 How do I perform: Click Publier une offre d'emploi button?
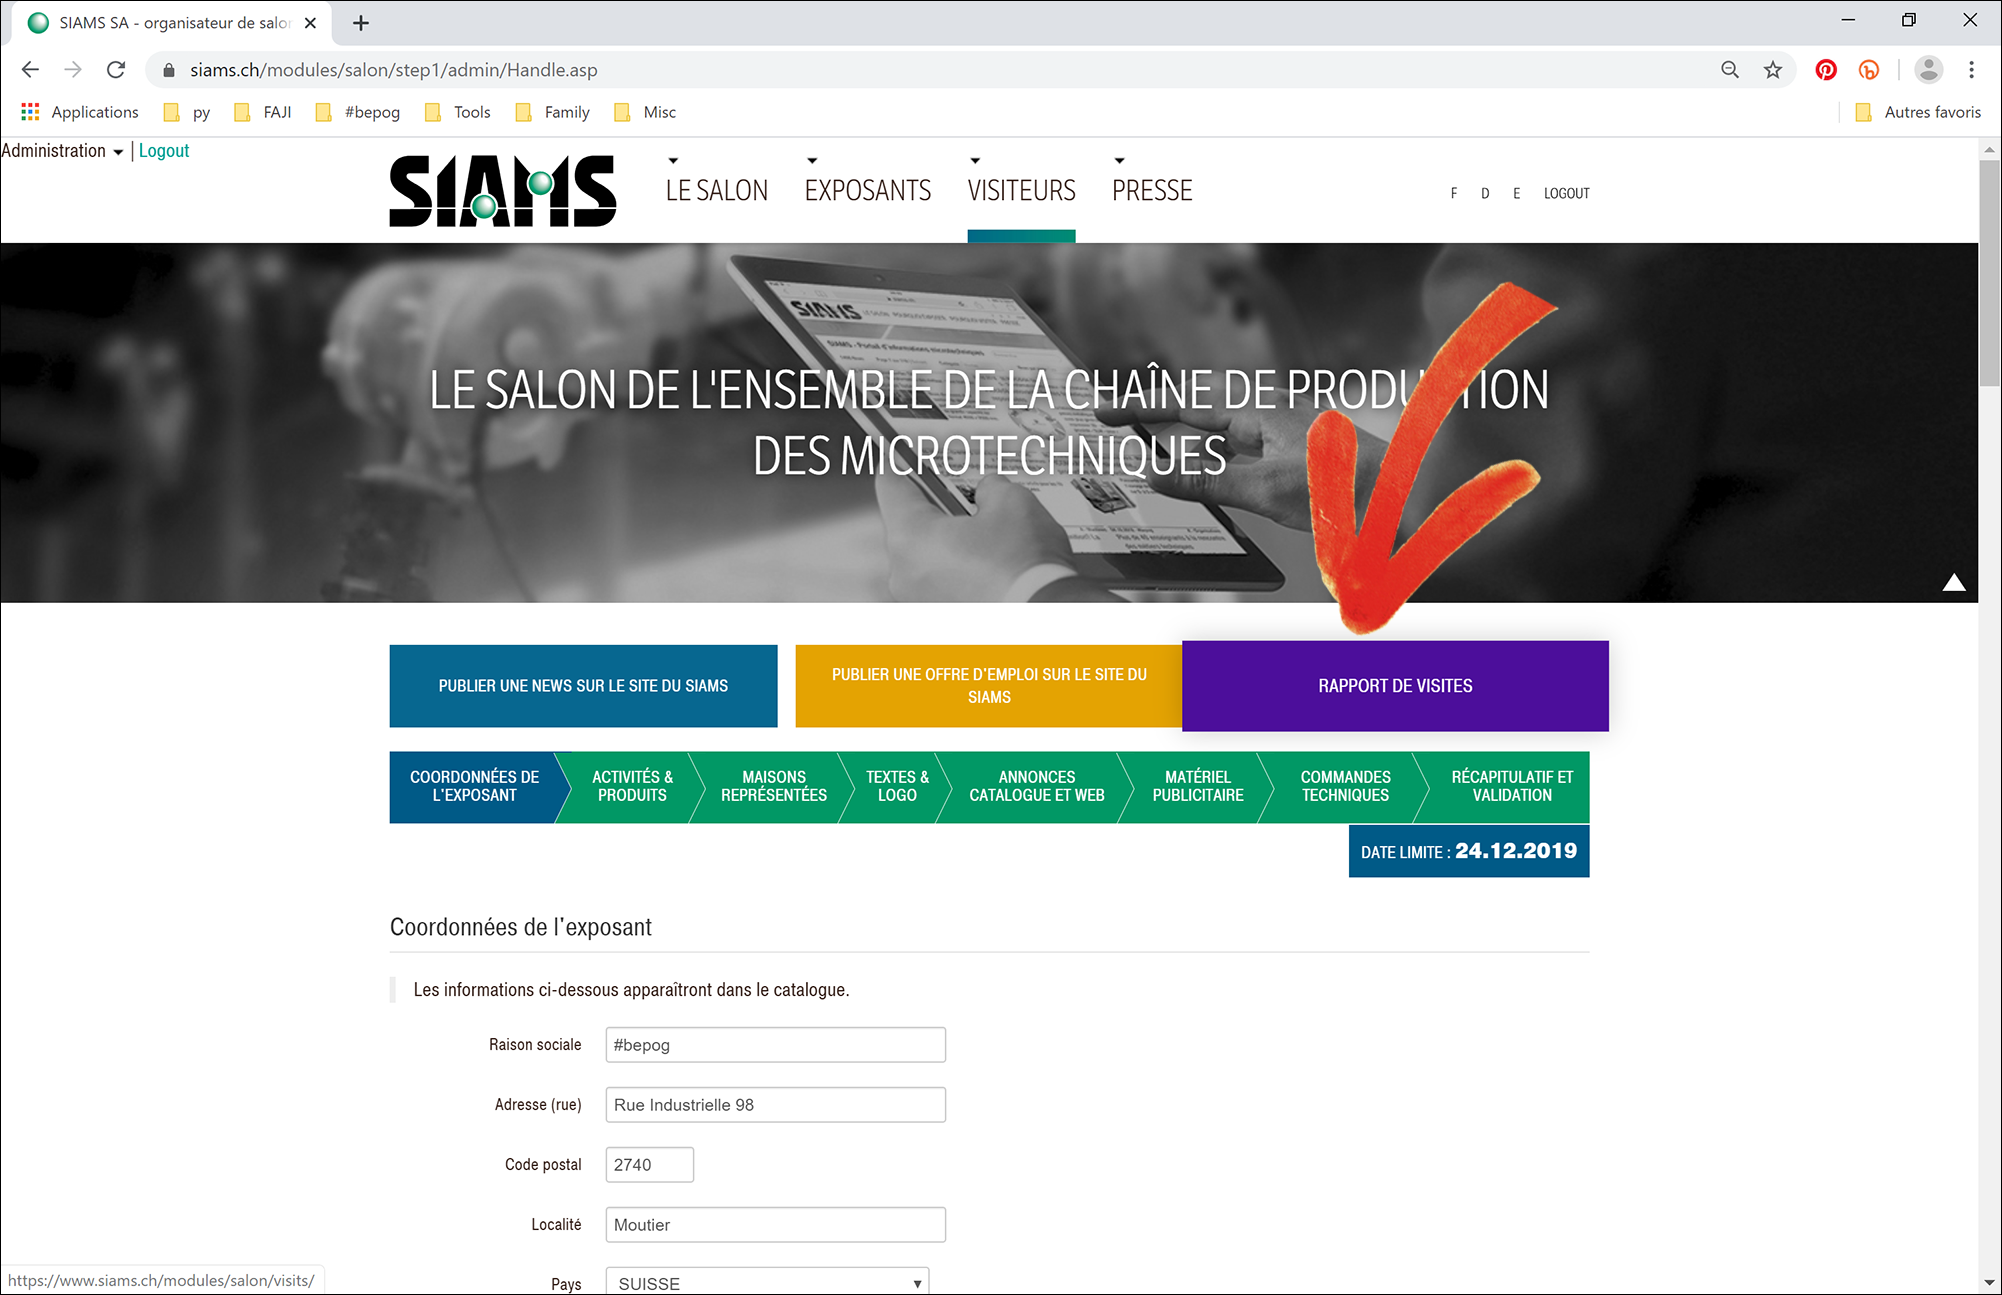pos(989,686)
